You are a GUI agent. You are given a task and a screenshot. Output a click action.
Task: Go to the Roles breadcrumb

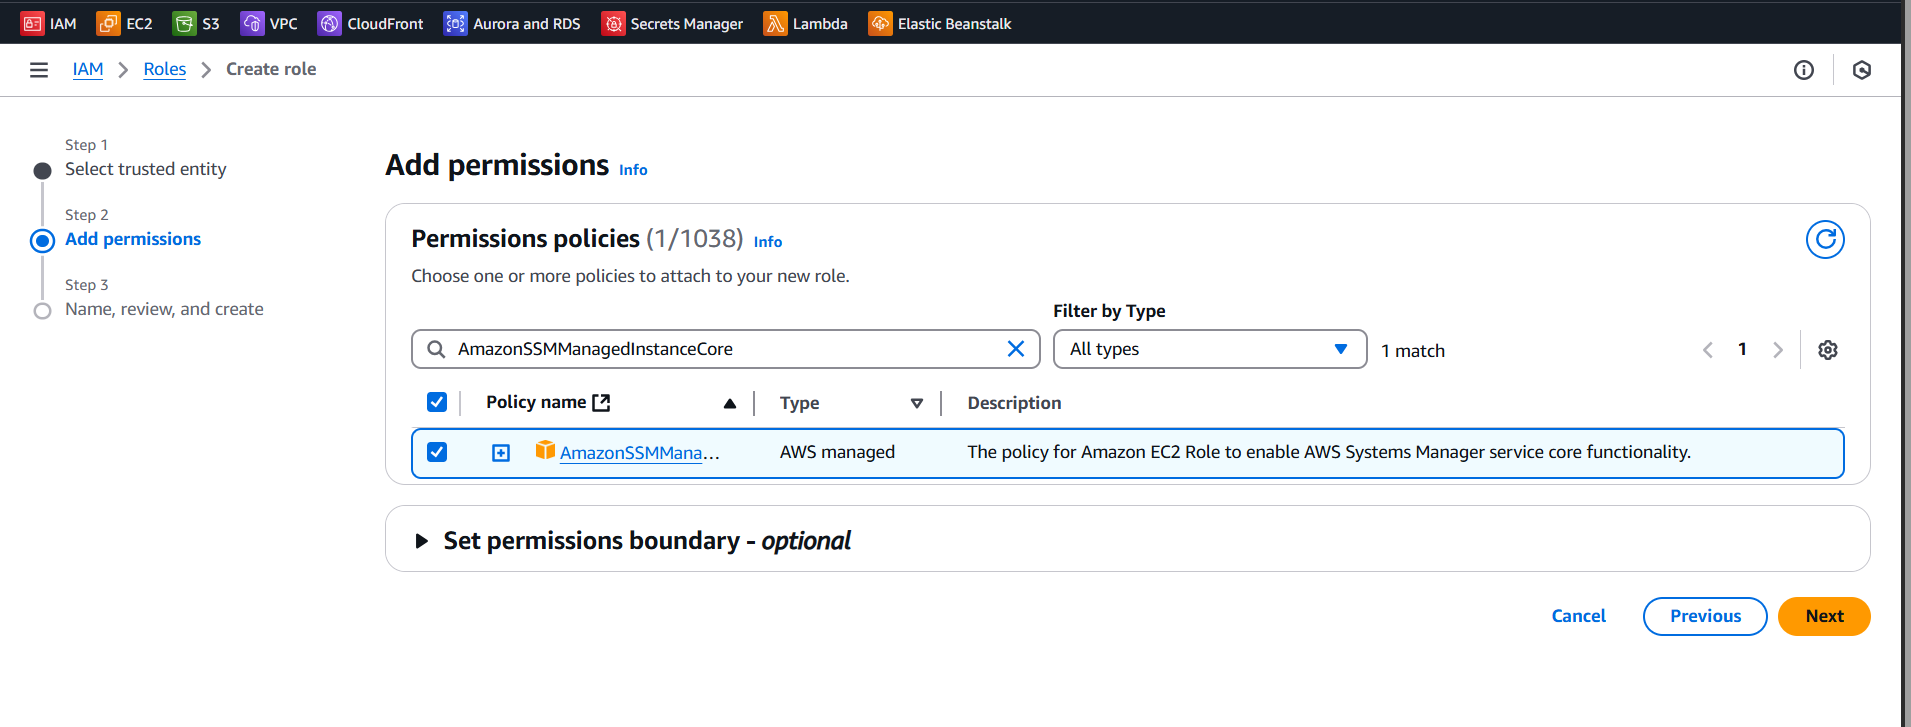point(165,69)
